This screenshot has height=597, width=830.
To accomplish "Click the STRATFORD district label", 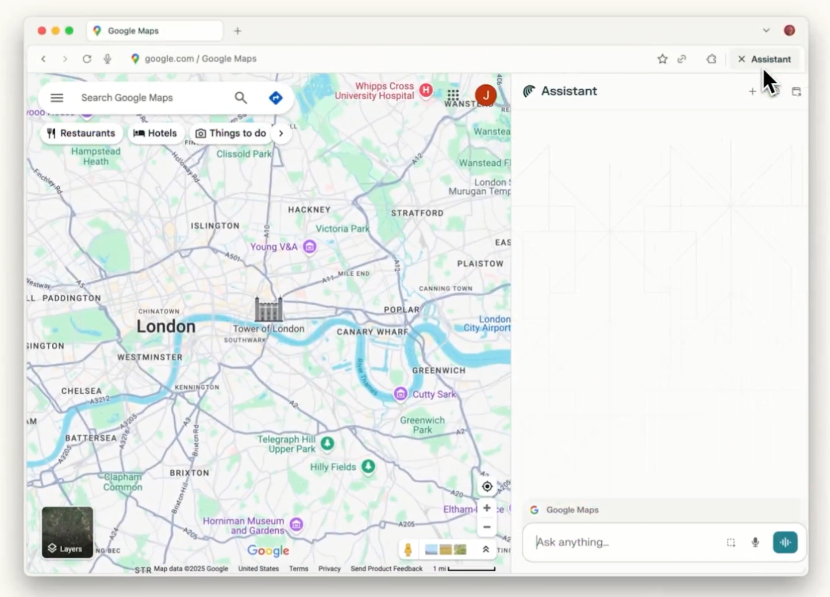I will pos(418,213).
